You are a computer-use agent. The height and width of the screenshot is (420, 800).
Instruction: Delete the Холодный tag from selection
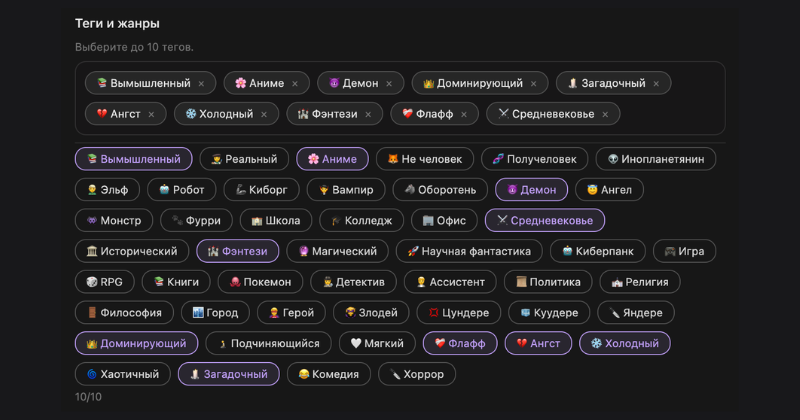[264, 115]
